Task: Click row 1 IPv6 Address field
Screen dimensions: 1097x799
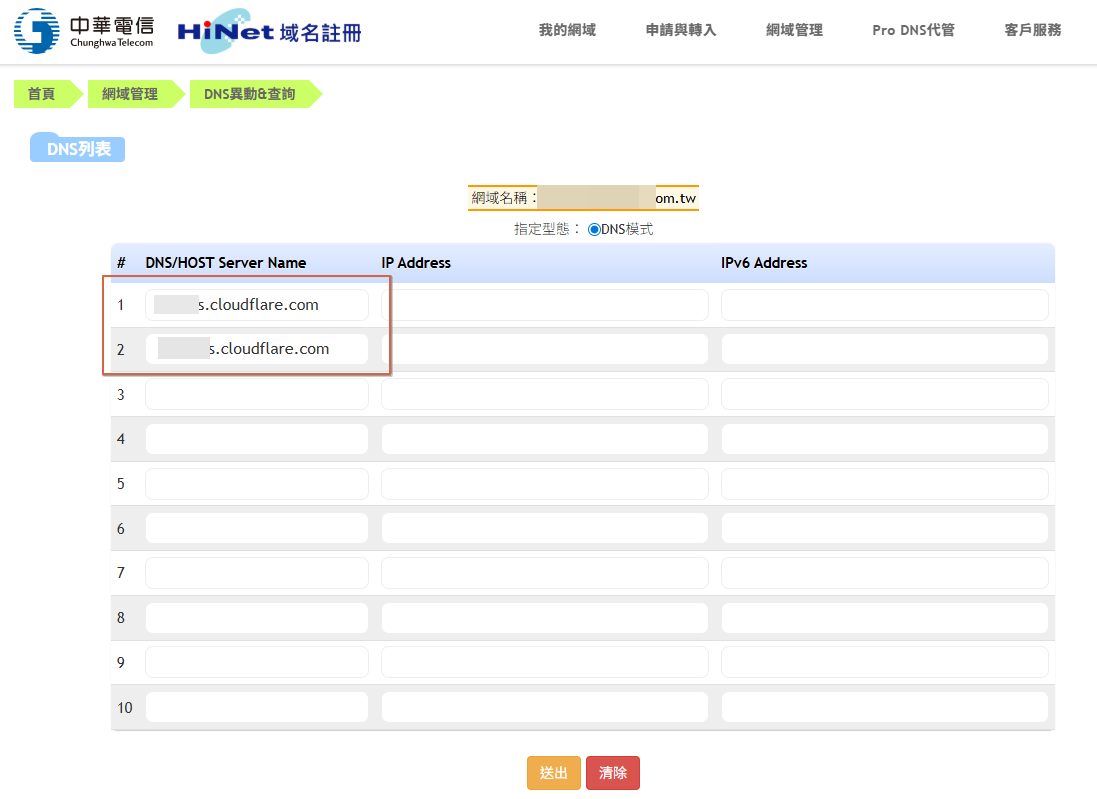Action: [884, 305]
